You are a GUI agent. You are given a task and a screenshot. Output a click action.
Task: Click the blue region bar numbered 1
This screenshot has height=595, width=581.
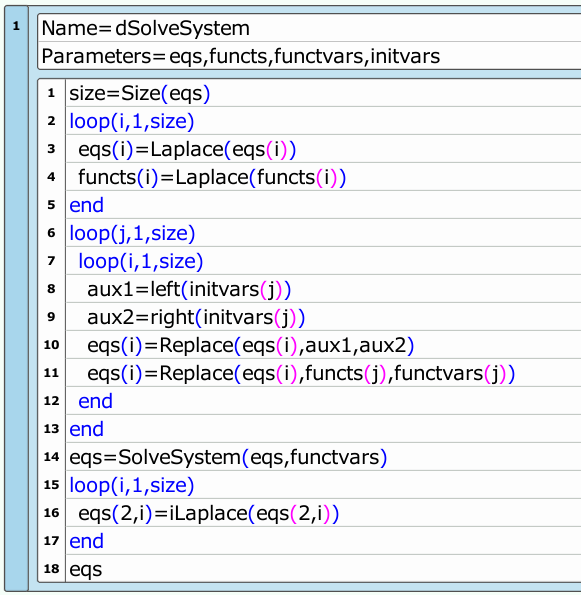pyautogui.click(x=16, y=299)
